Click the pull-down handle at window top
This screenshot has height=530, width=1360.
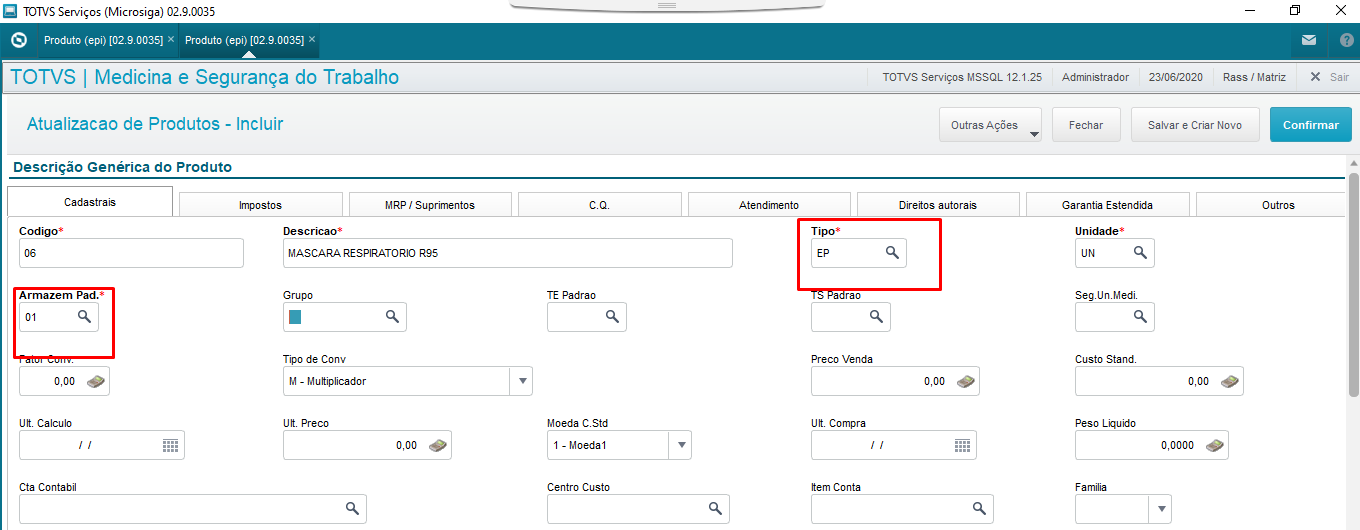(667, 5)
